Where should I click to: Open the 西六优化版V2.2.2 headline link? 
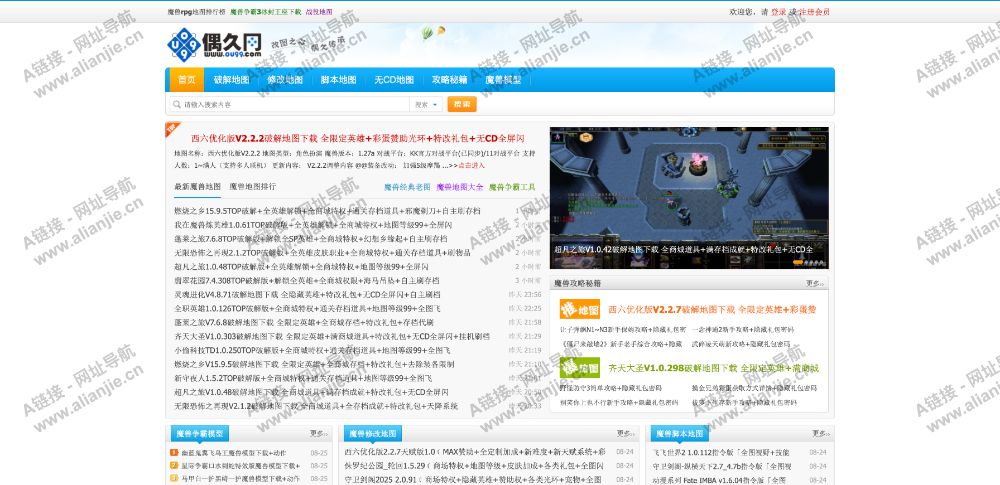pos(358,138)
